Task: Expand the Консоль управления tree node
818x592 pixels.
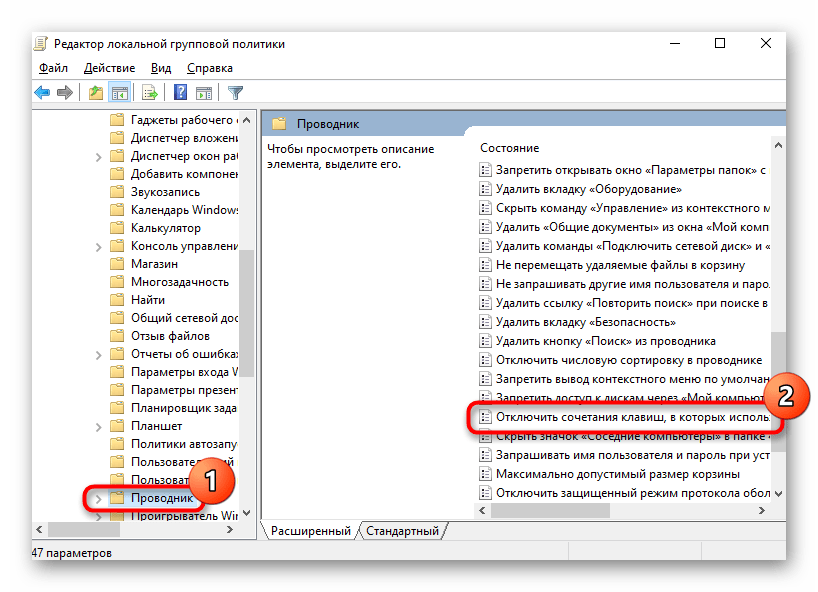Action: (x=98, y=246)
